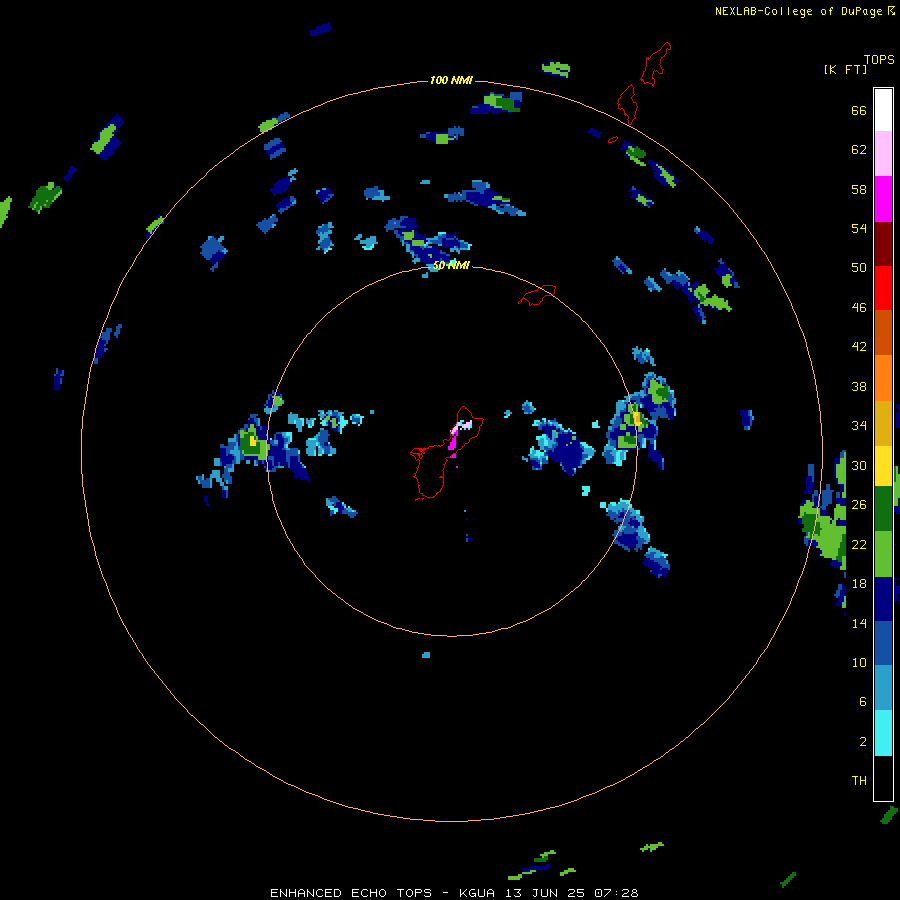Viewport: 900px width, 900px height.
Task: Click the magenta high echo top over Guam
Action: (x=453, y=441)
